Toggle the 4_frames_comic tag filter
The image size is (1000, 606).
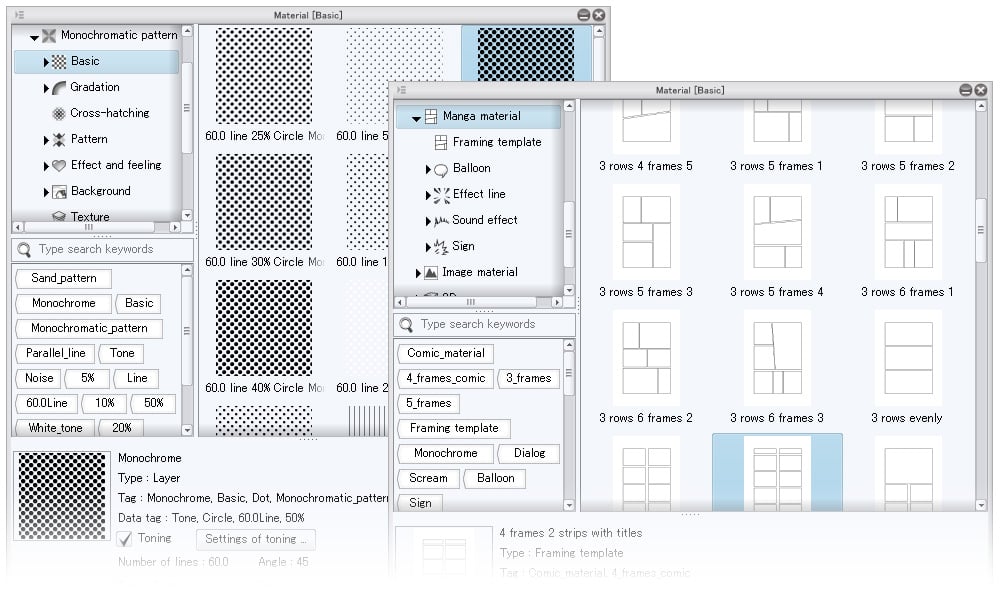(x=445, y=378)
